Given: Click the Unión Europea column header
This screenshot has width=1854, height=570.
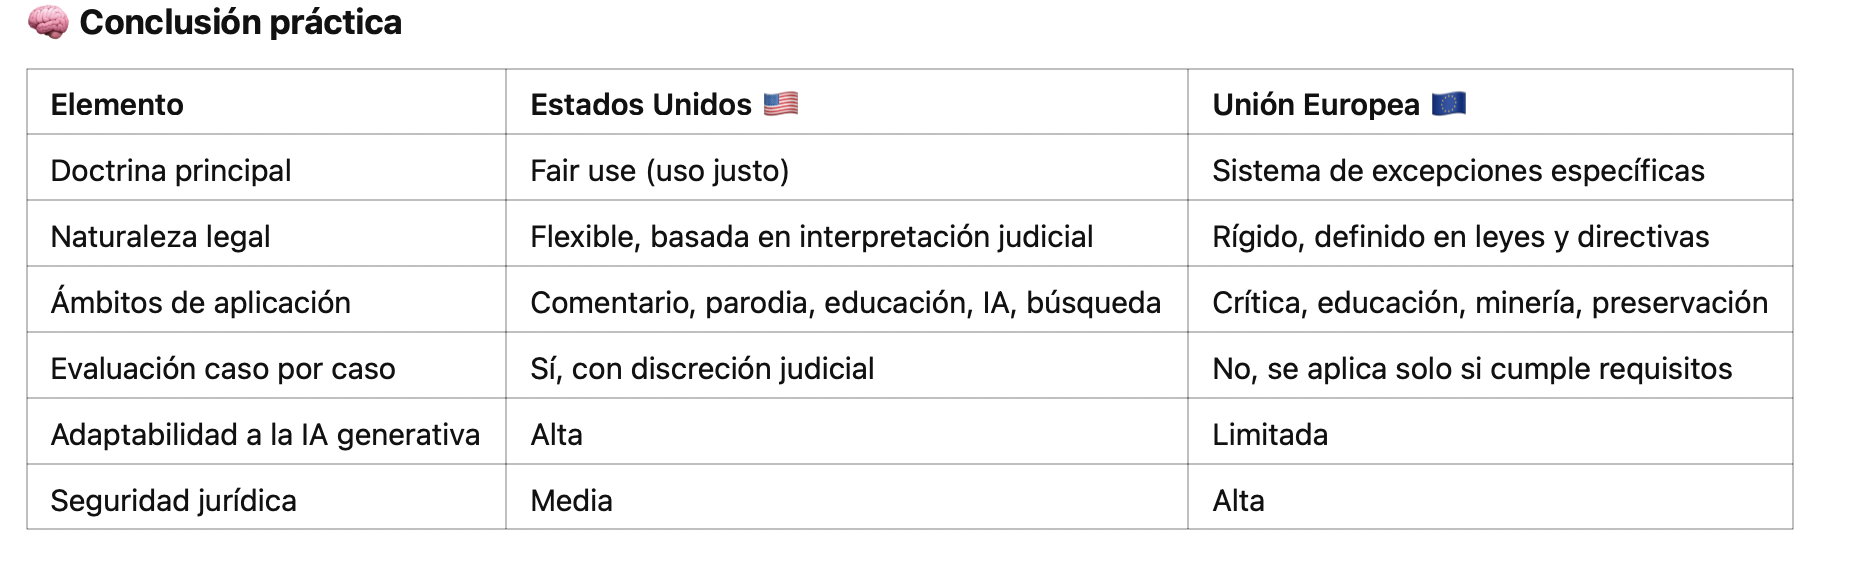Looking at the screenshot, I should coord(1316,104).
